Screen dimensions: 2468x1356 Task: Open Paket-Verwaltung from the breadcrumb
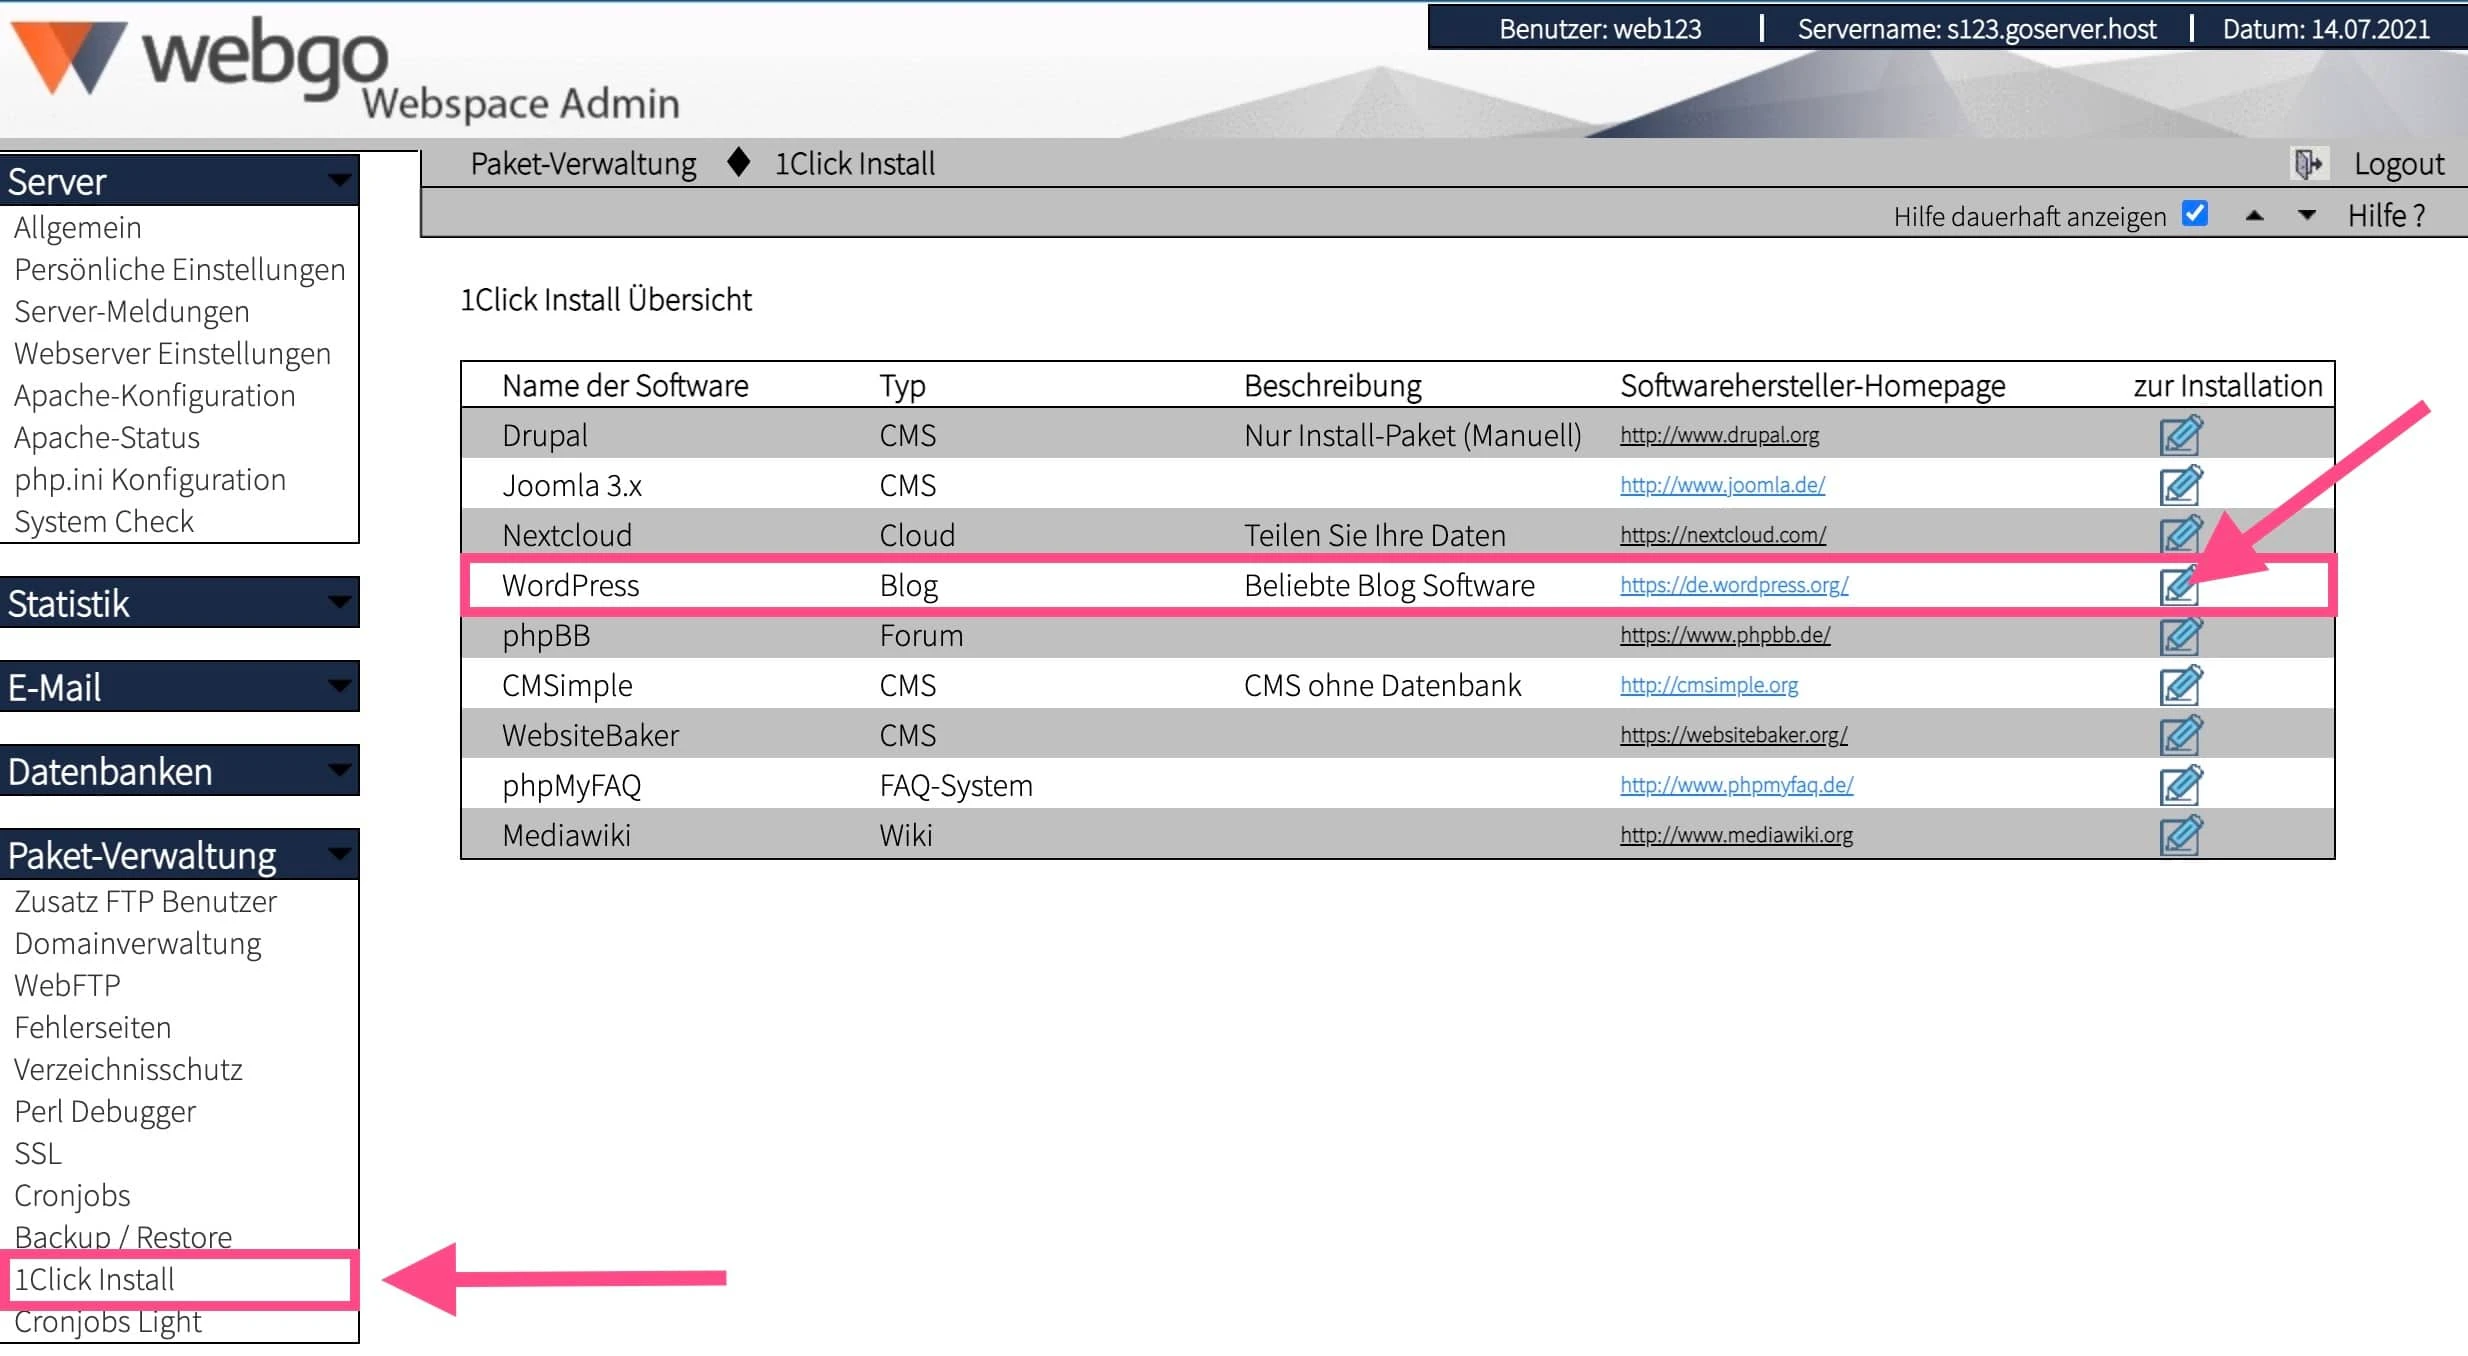click(581, 163)
